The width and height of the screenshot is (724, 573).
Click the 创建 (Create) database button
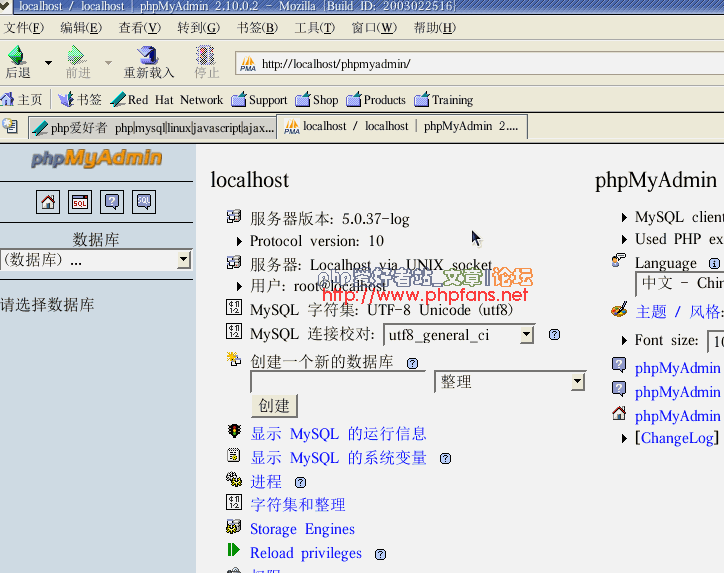pos(274,405)
